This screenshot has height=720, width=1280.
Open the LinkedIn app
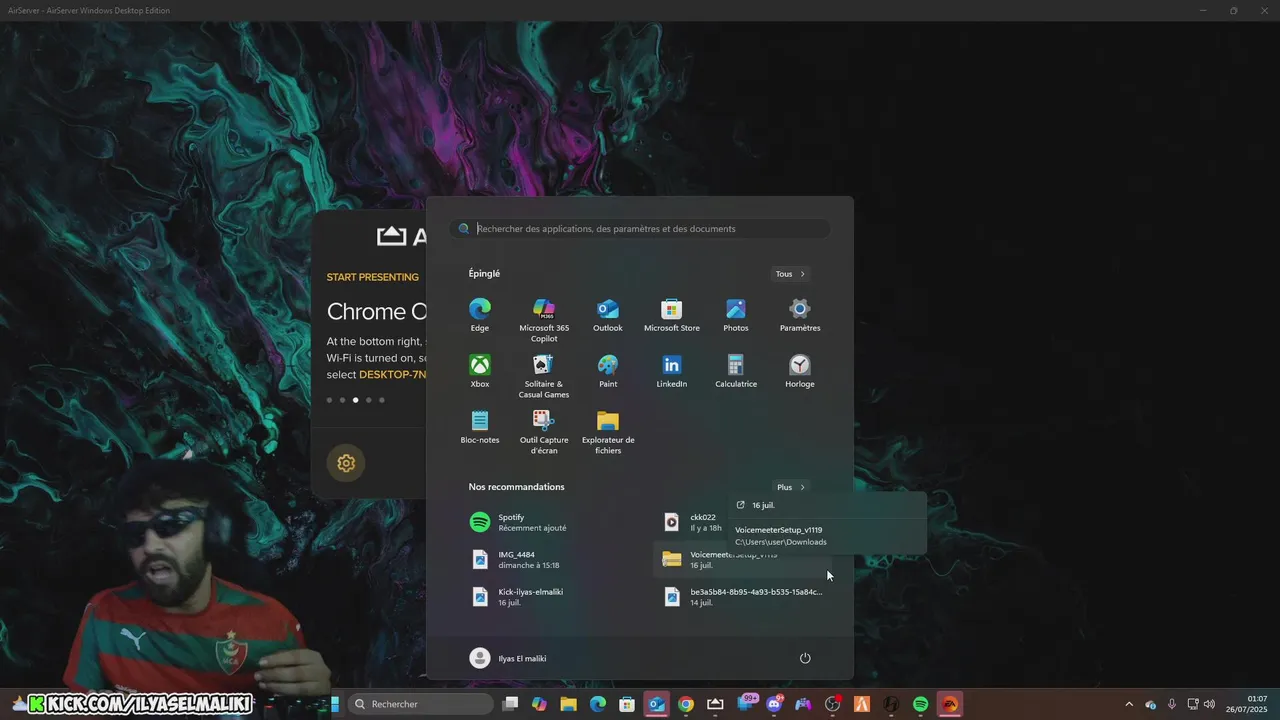672,371
